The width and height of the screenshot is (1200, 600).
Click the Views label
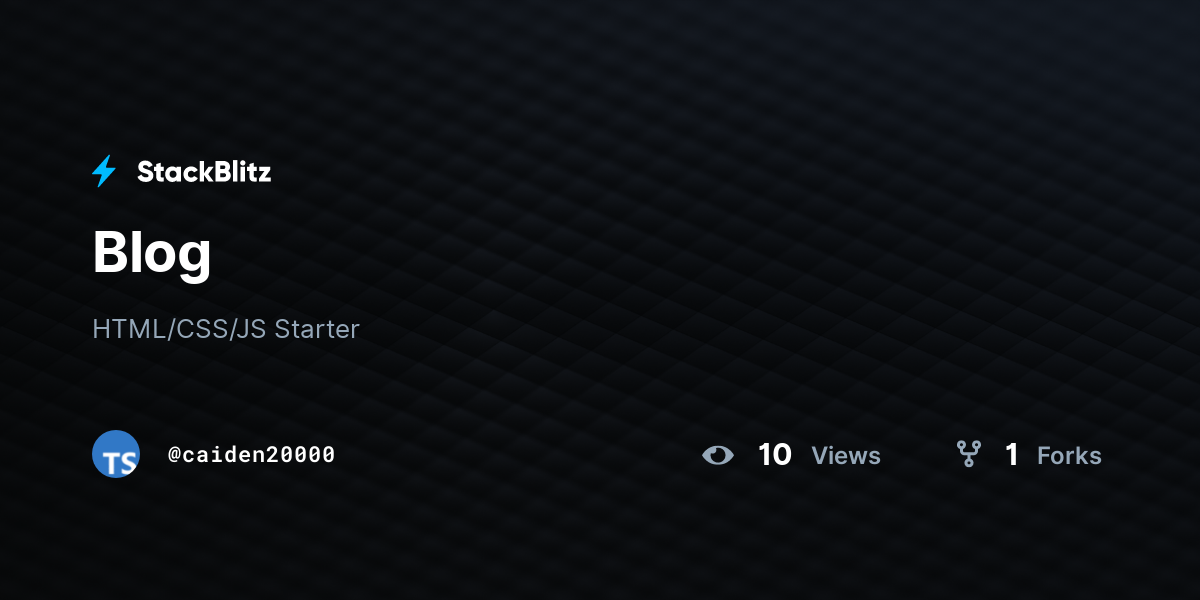(x=846, y=456)
